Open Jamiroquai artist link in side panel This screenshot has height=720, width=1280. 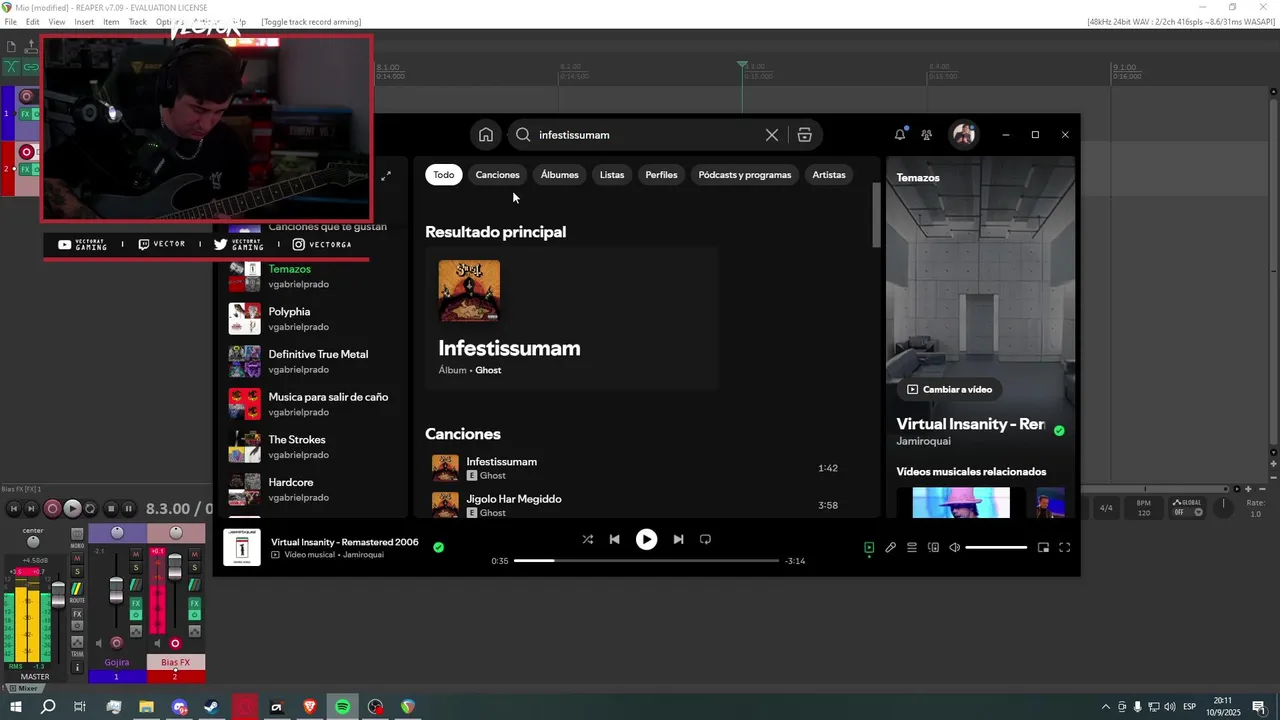tap(923, 441)
